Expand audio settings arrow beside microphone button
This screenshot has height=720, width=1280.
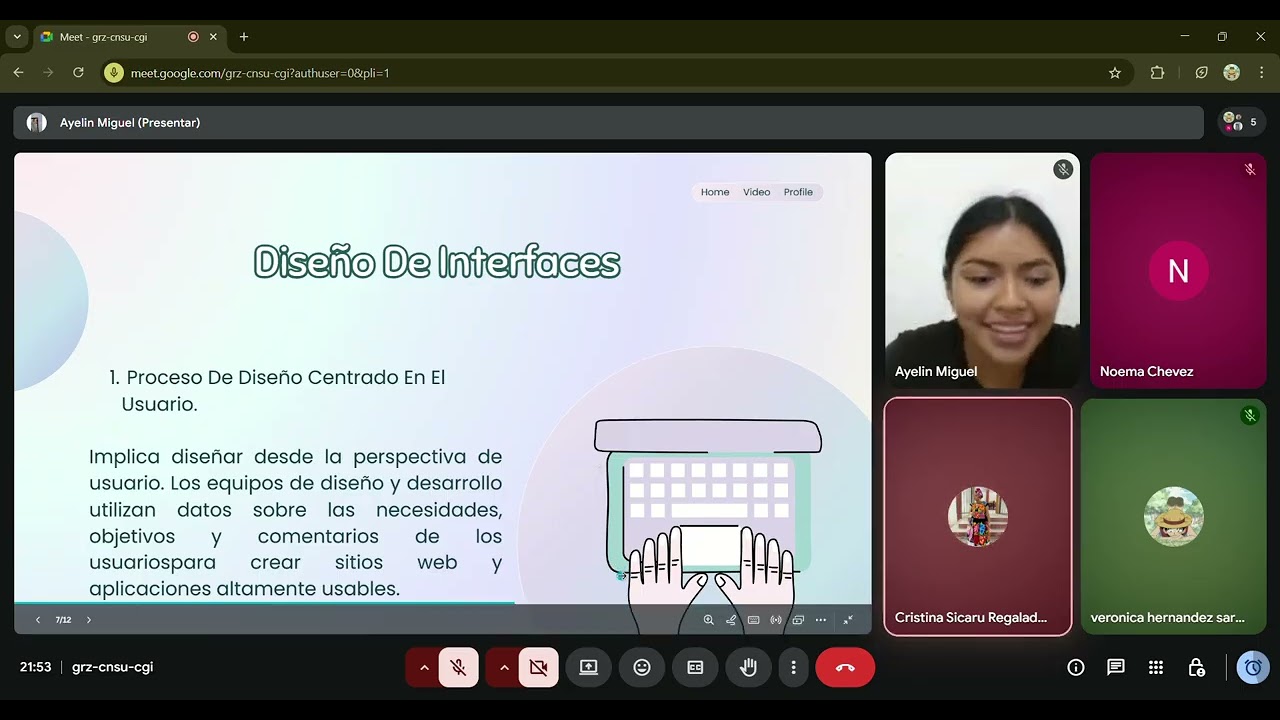(x=424, y=667)
